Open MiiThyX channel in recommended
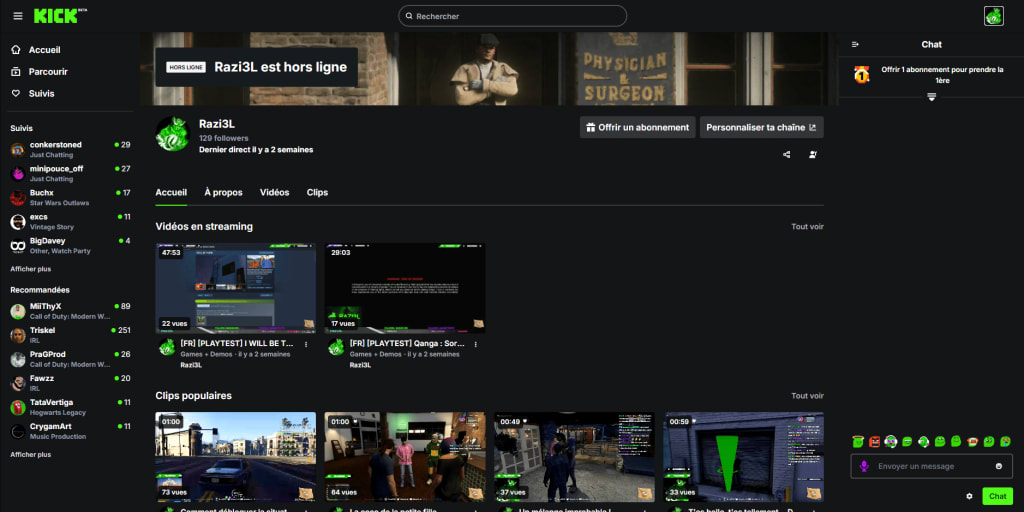Image resolution: width=1024 pixels, height=512 pixels. pos(69,311)
